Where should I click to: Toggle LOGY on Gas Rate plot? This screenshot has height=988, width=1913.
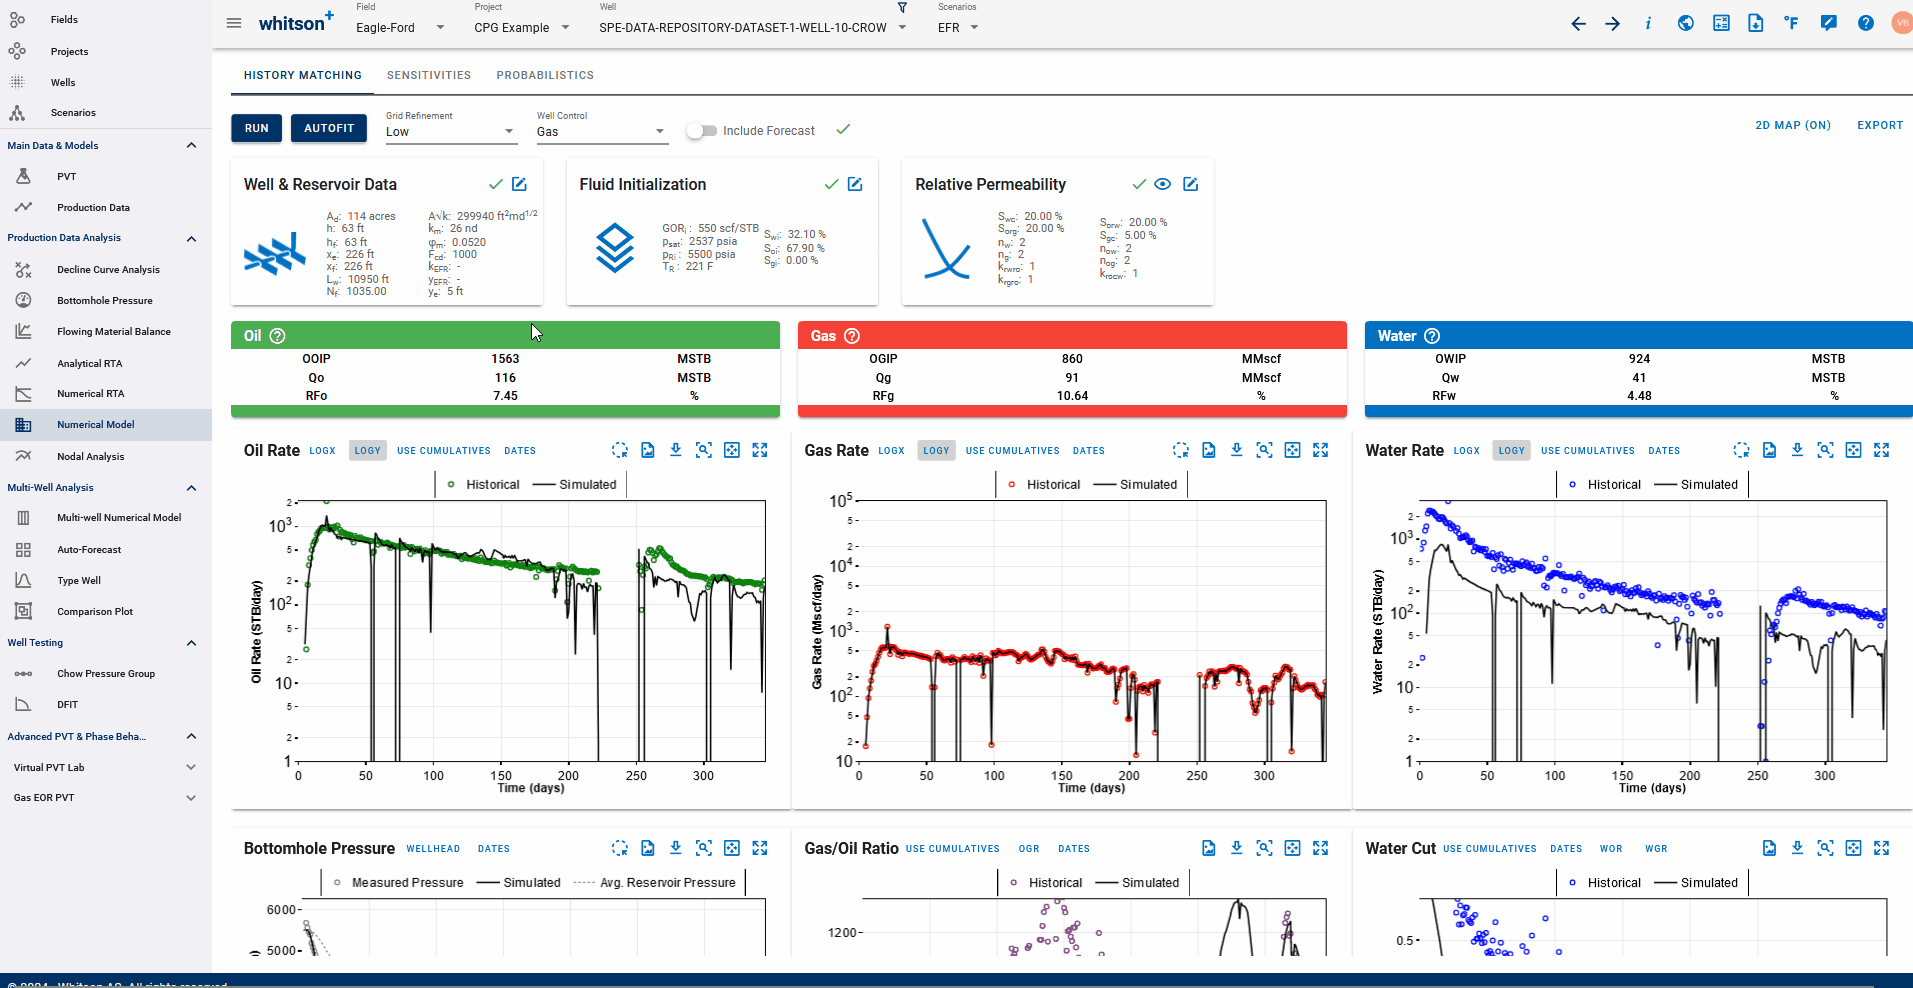[x=937, y=451]
